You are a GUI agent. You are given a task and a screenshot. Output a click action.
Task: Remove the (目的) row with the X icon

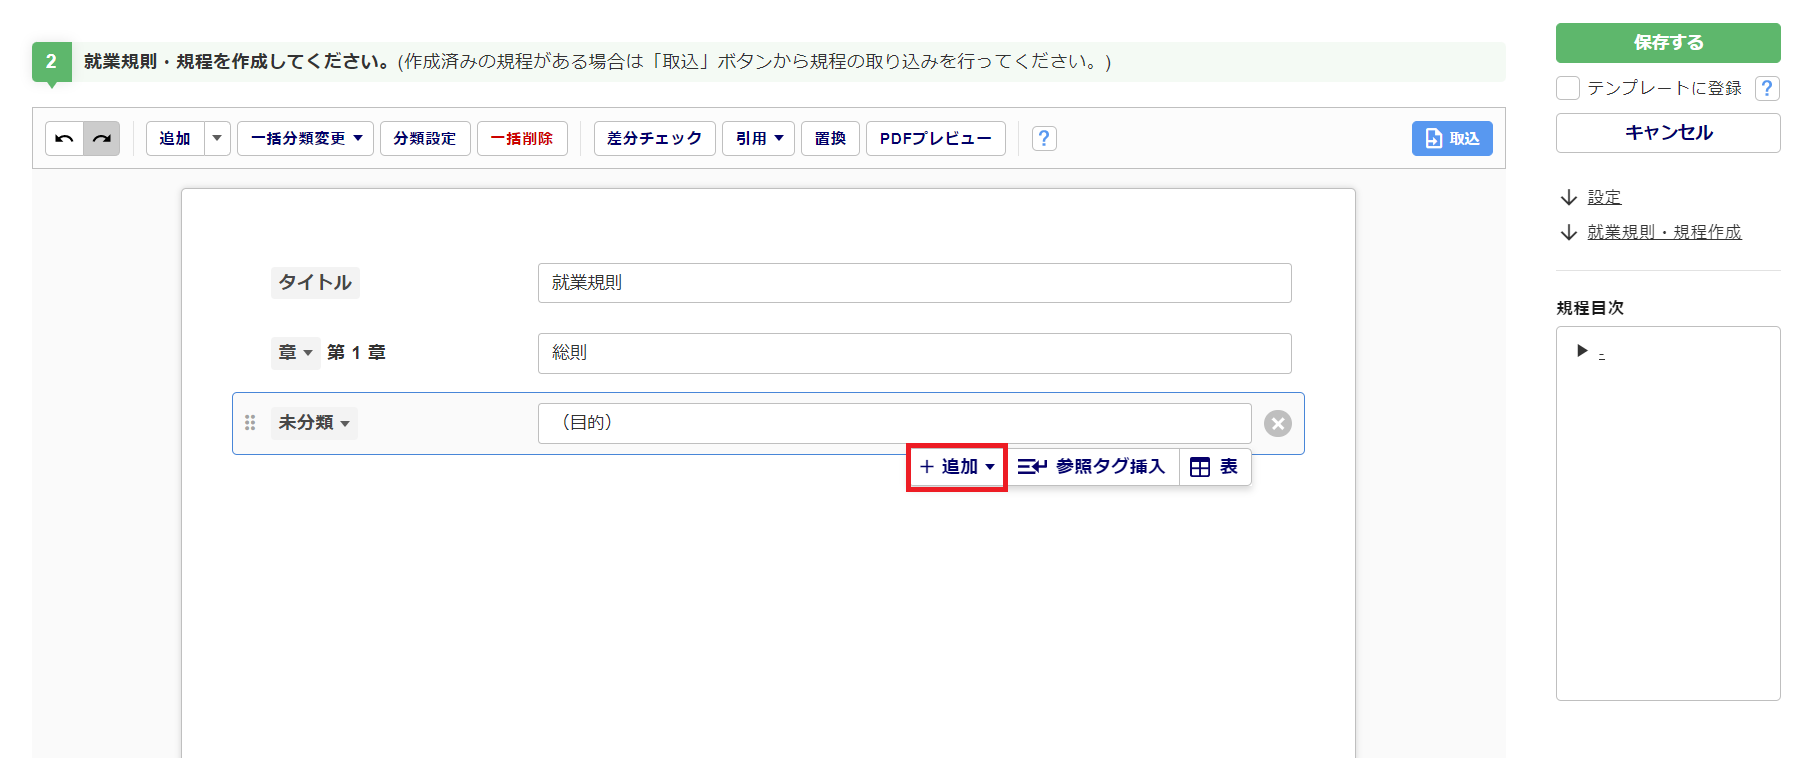click(x=1277, y=424)
